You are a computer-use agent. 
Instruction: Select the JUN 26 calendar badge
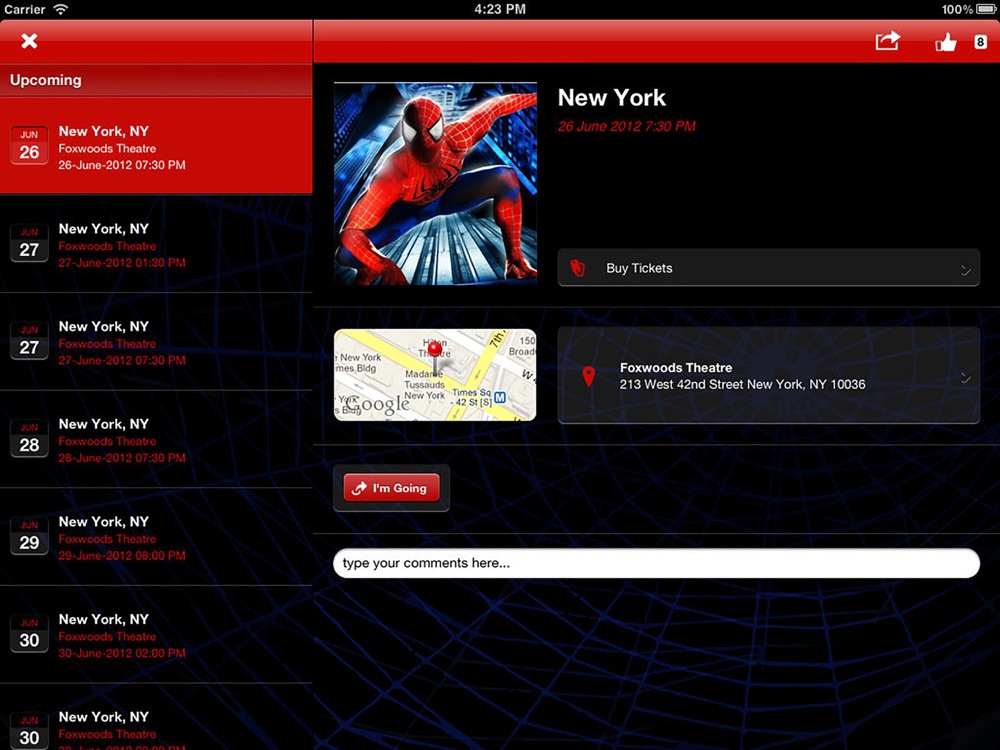pos(29,145)
